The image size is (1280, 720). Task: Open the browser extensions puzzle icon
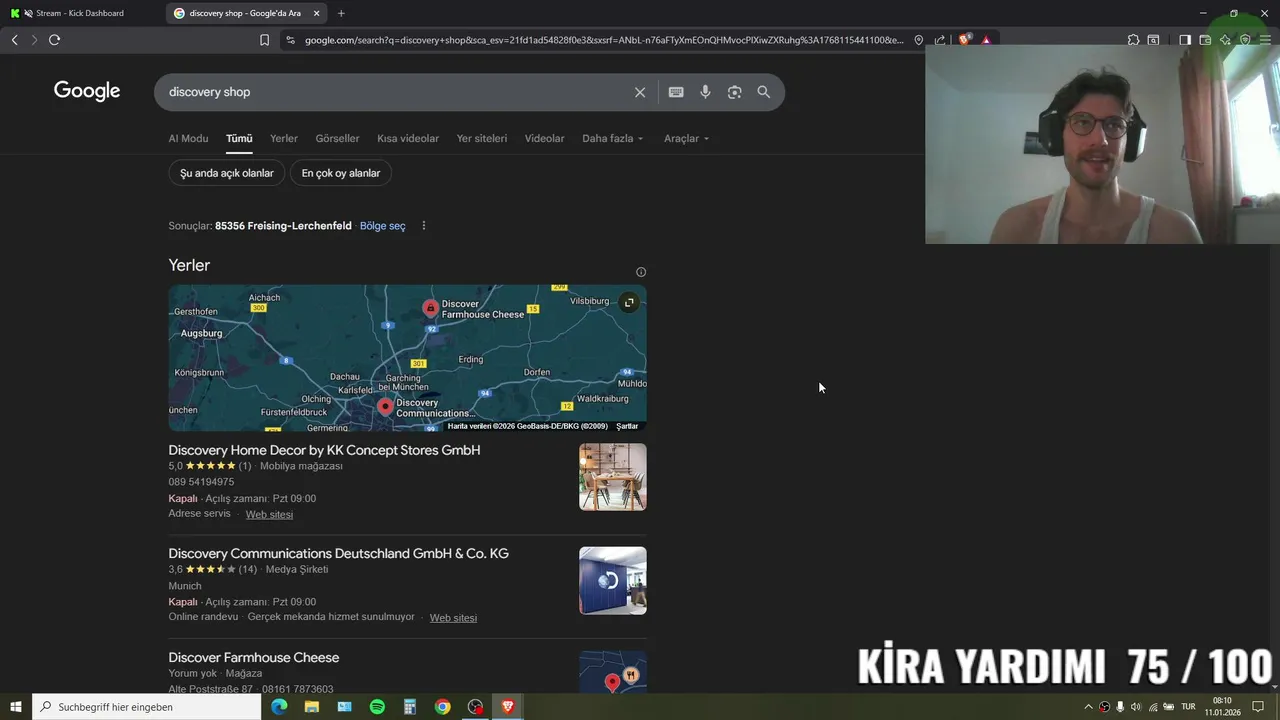pos(1133,40)
